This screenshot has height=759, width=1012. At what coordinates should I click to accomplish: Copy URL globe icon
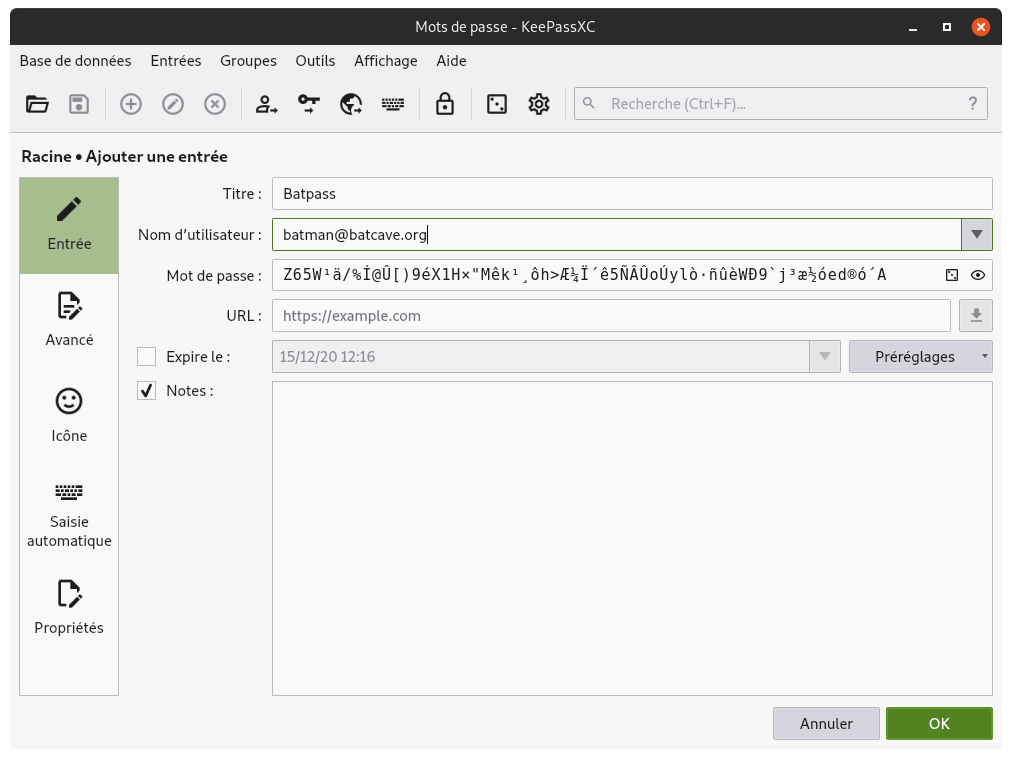click(351, 104)
